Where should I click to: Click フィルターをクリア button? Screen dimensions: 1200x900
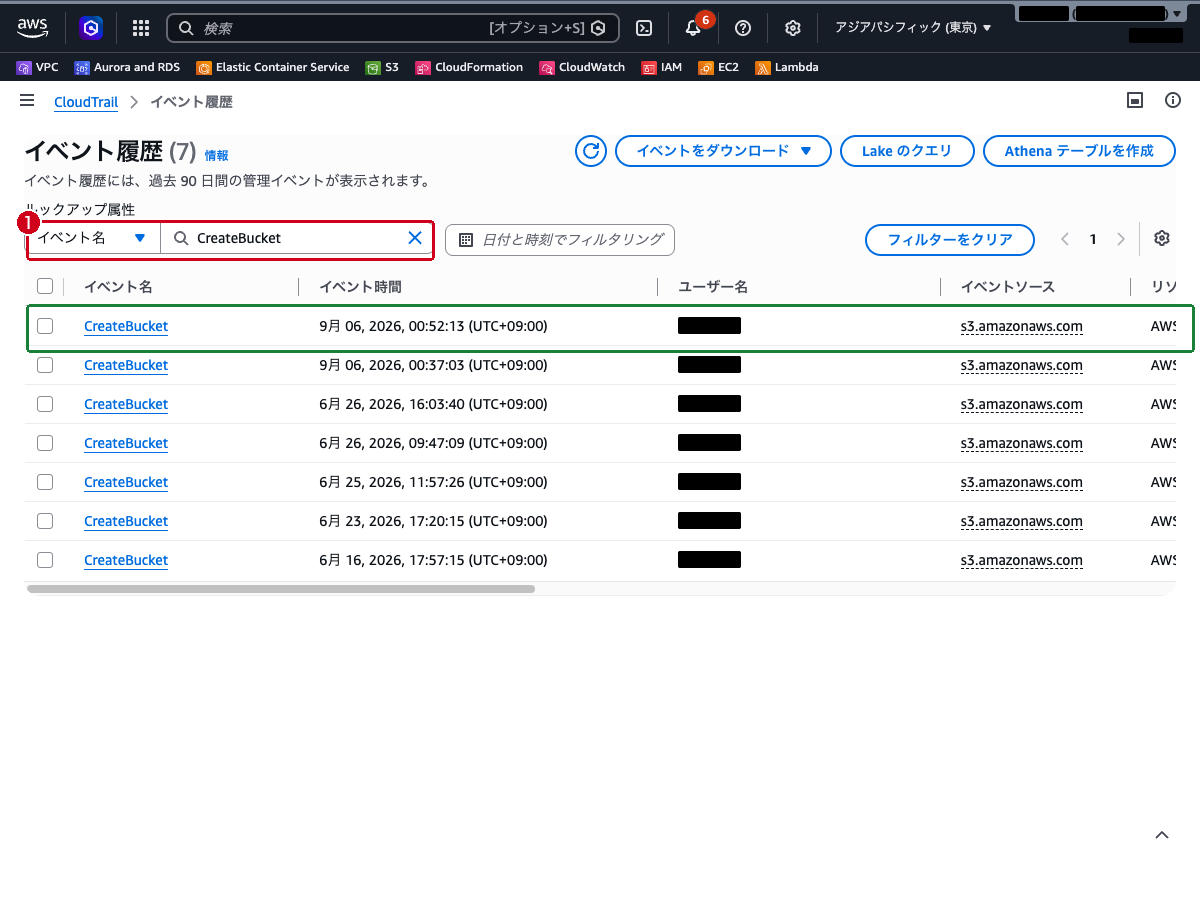950,239
